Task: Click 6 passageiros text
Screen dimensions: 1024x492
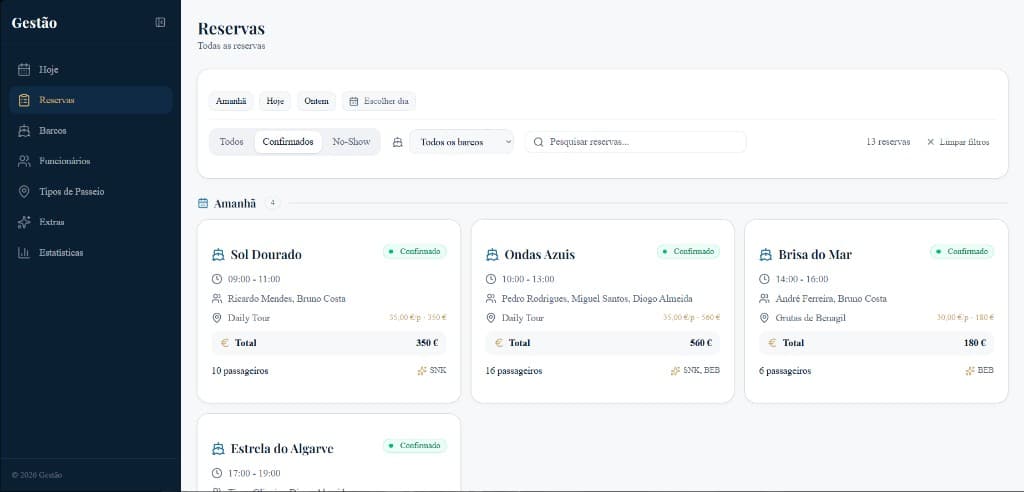Action: (785, 370)
